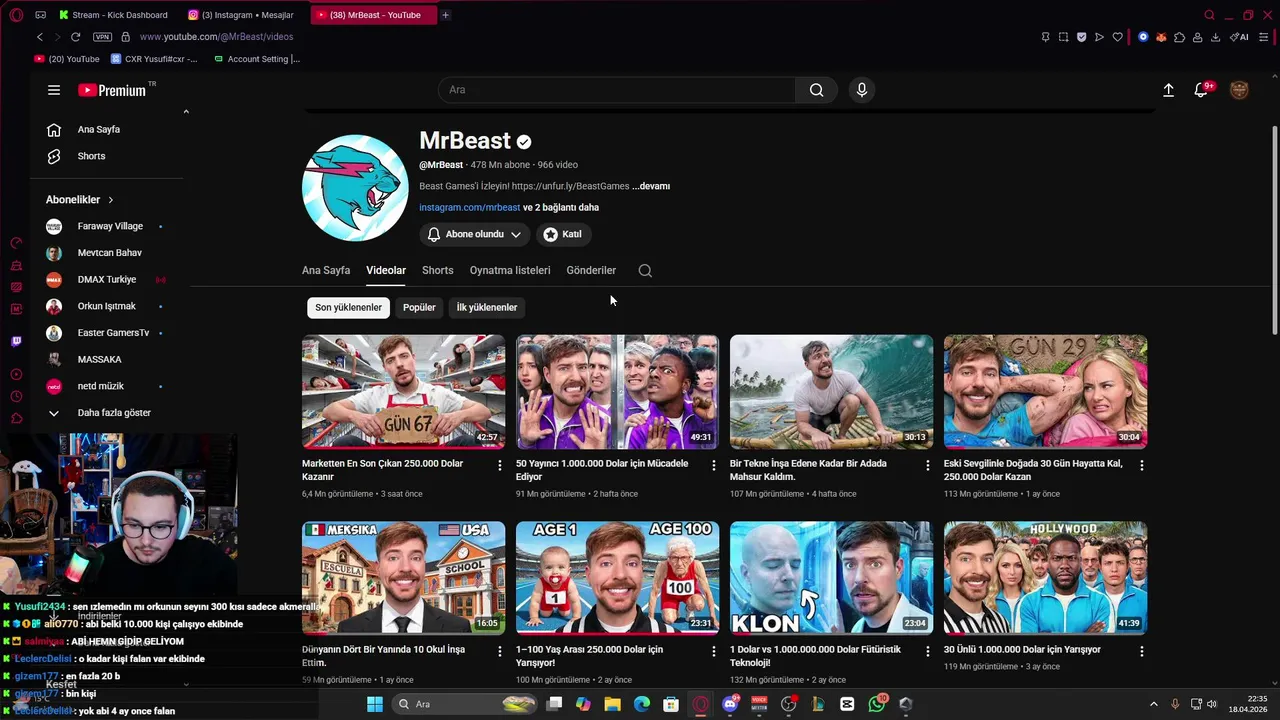Go to Ana Sayfa in the sidebar
Viewport: 1280px width, 720px height.
[100, 129]
